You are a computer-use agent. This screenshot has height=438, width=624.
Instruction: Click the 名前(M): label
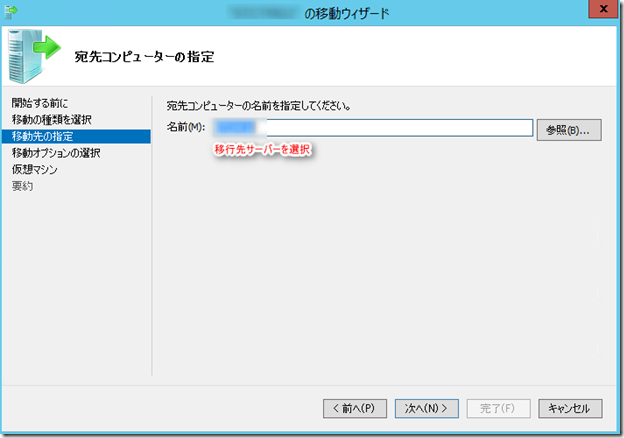tap(186, 127)
